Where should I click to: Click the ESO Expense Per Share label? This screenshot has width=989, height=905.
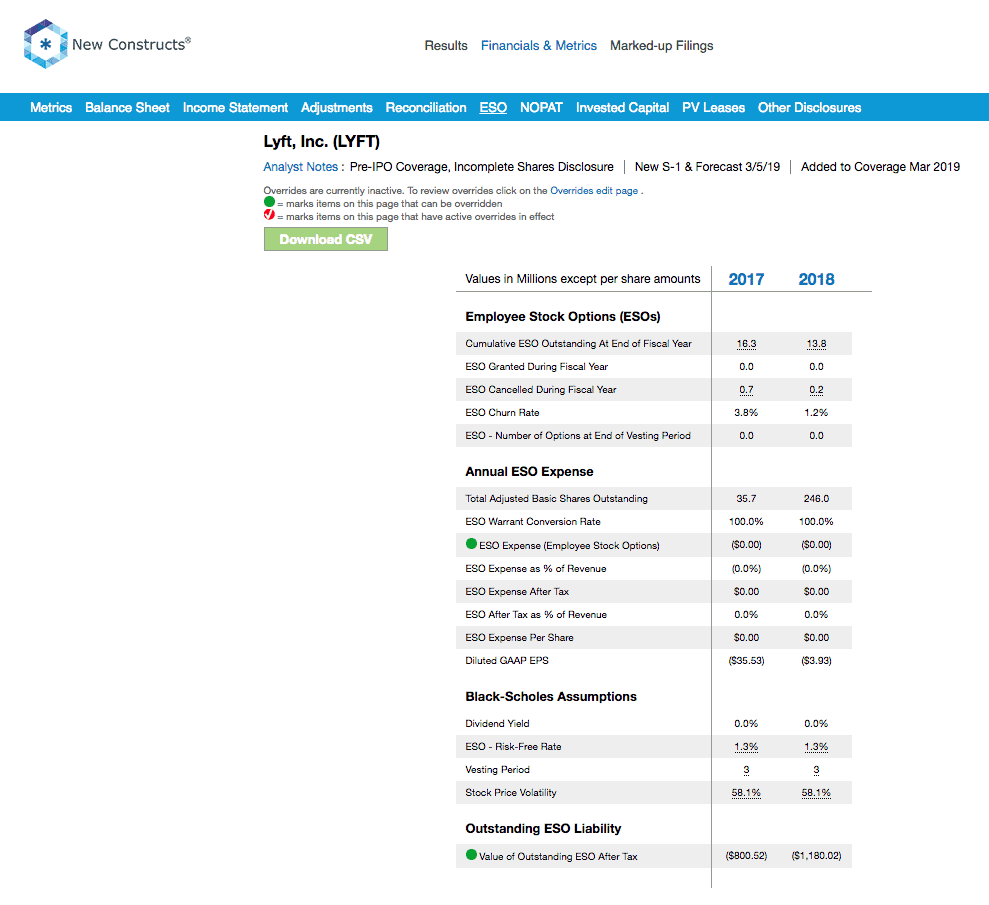click(519, 638)
